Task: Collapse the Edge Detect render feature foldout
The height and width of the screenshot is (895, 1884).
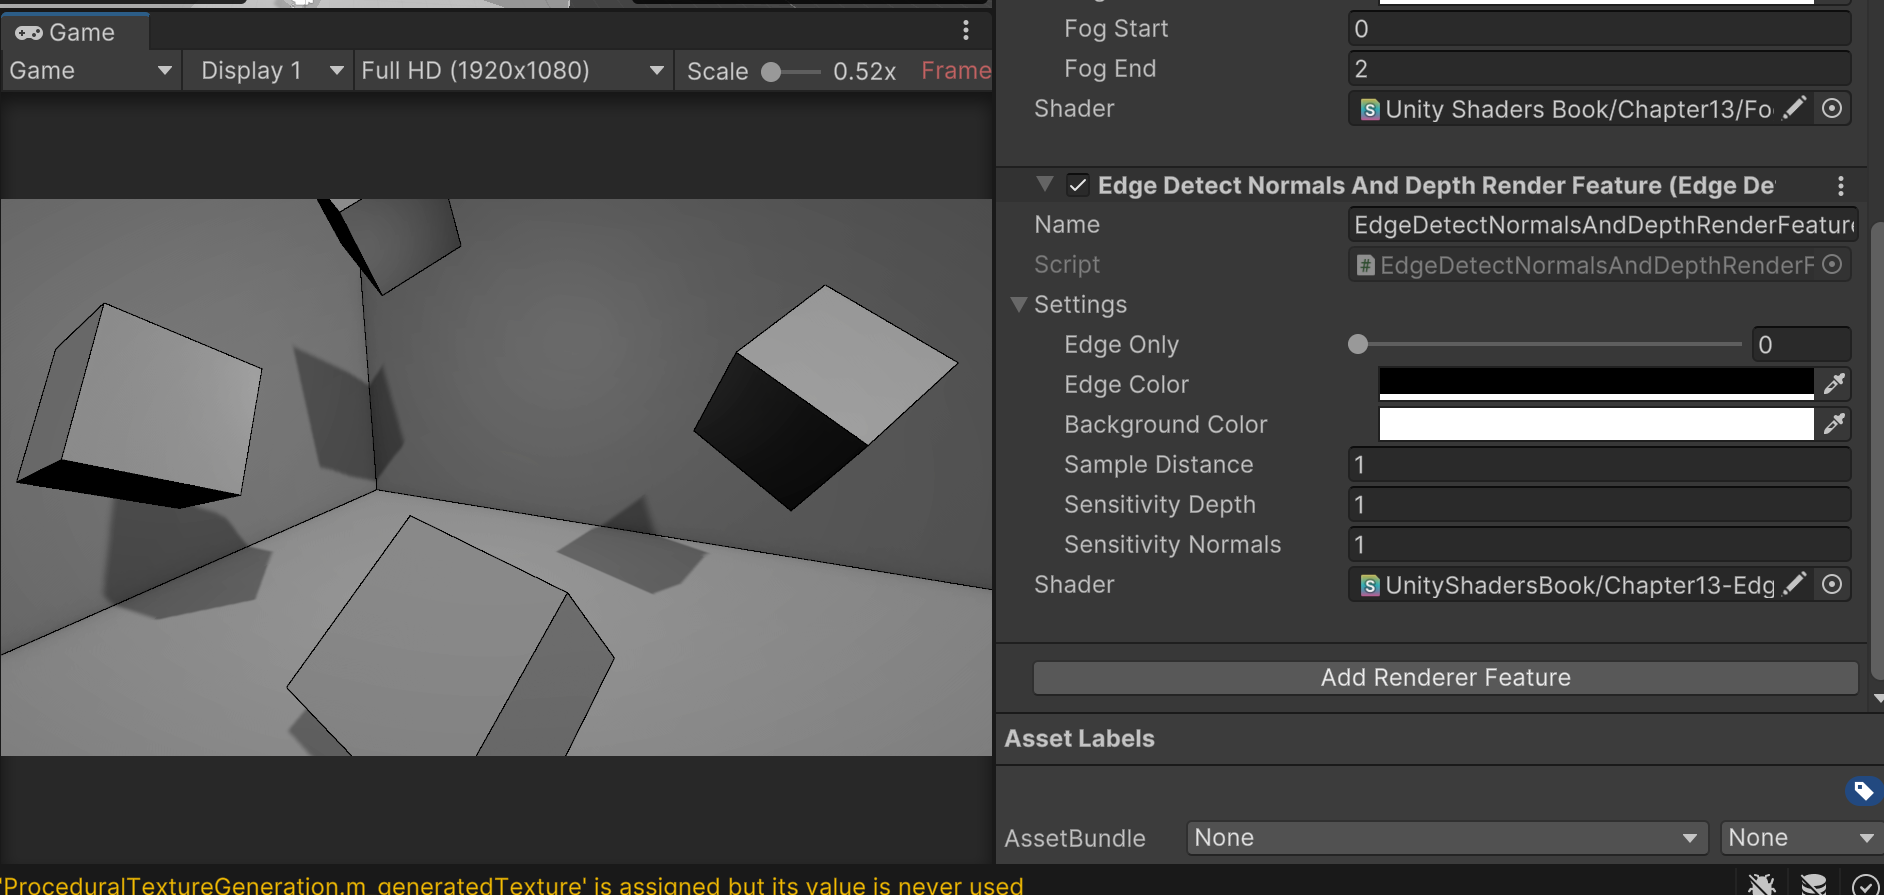Action: point(1045,185)
